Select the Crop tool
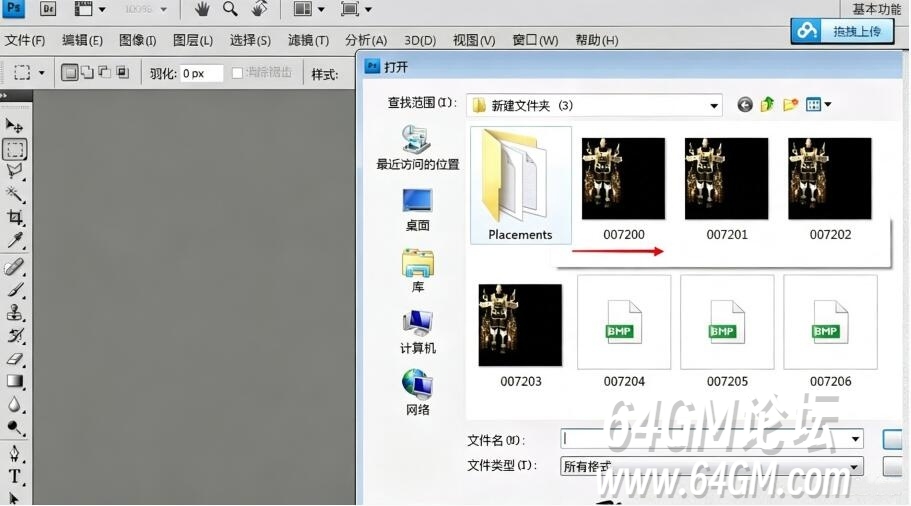The height and width of the screenshot is (506, 911). click(x=15, y=217)
